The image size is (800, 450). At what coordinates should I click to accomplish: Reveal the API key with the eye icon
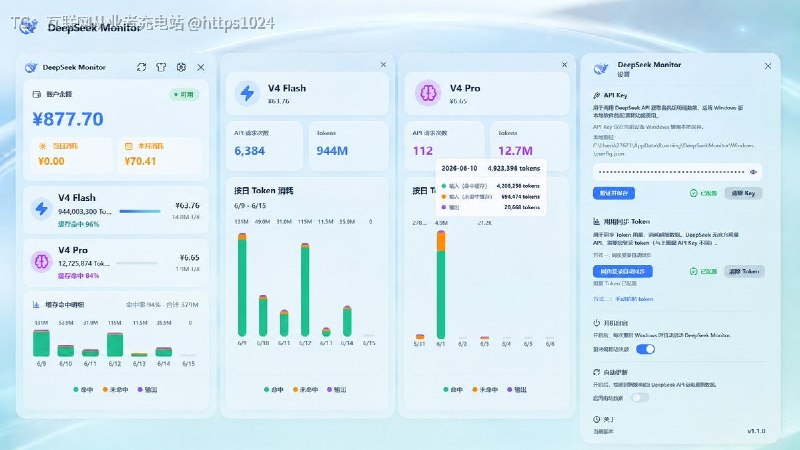pyautogui.click(x=753, y=172)
